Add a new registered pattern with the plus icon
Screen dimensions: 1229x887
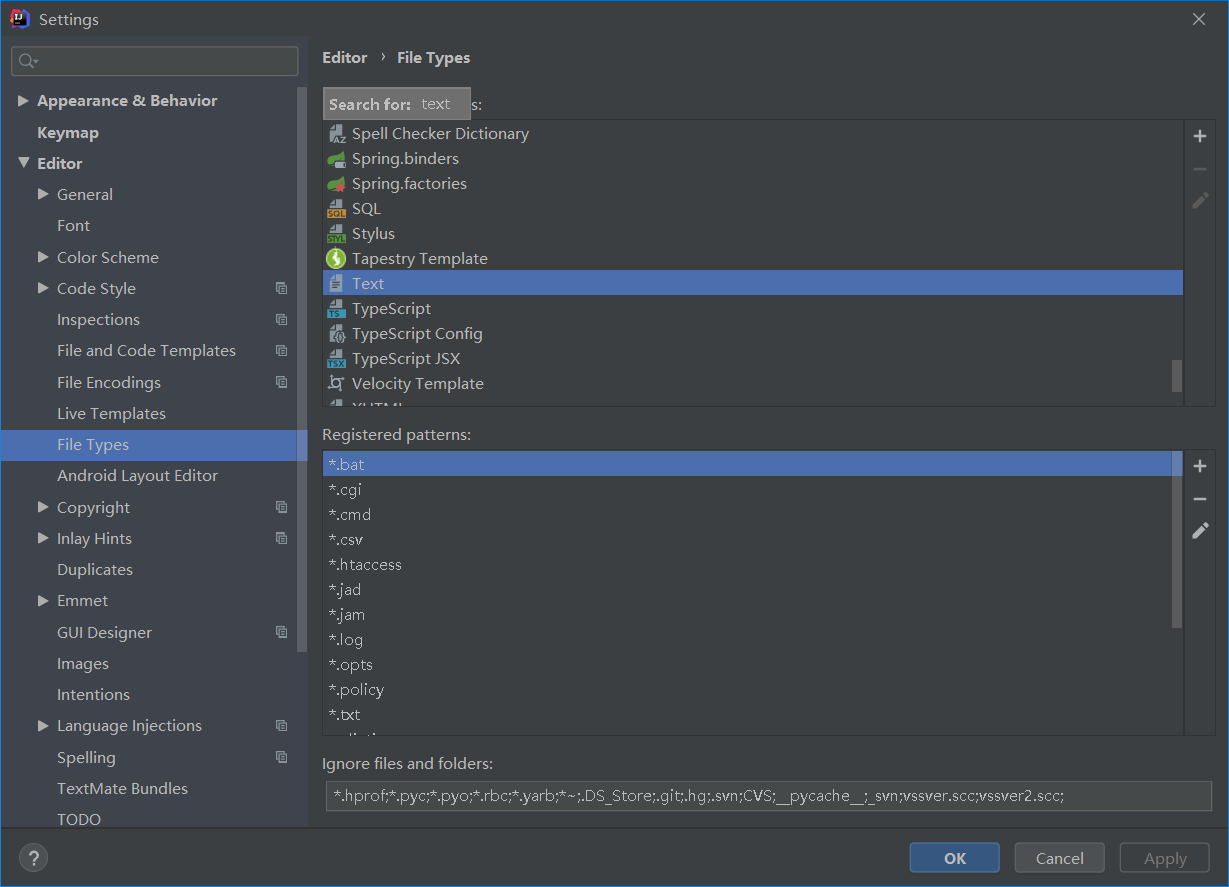tap(1200, 465)
